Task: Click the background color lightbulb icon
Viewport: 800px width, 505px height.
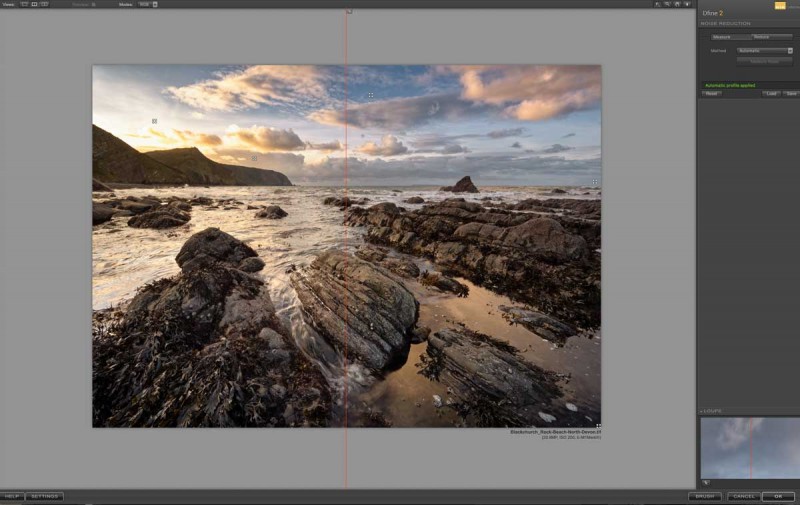Action: tap(687, 4)
